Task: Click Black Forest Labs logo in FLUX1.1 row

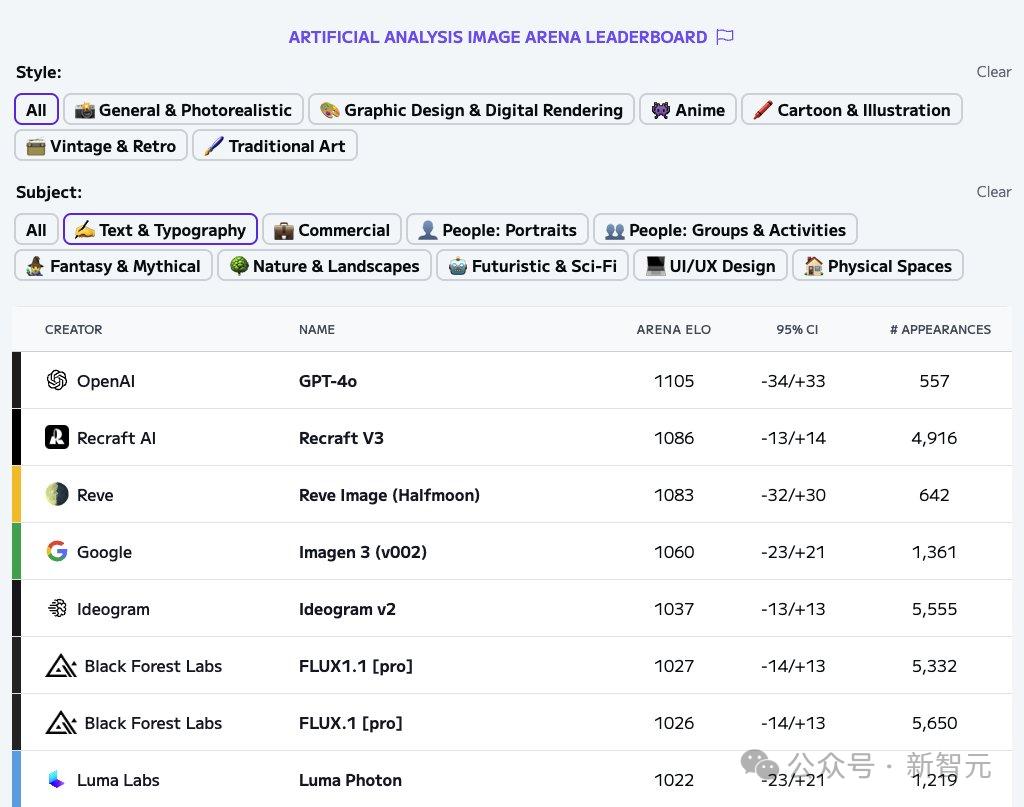Action: 61,666
